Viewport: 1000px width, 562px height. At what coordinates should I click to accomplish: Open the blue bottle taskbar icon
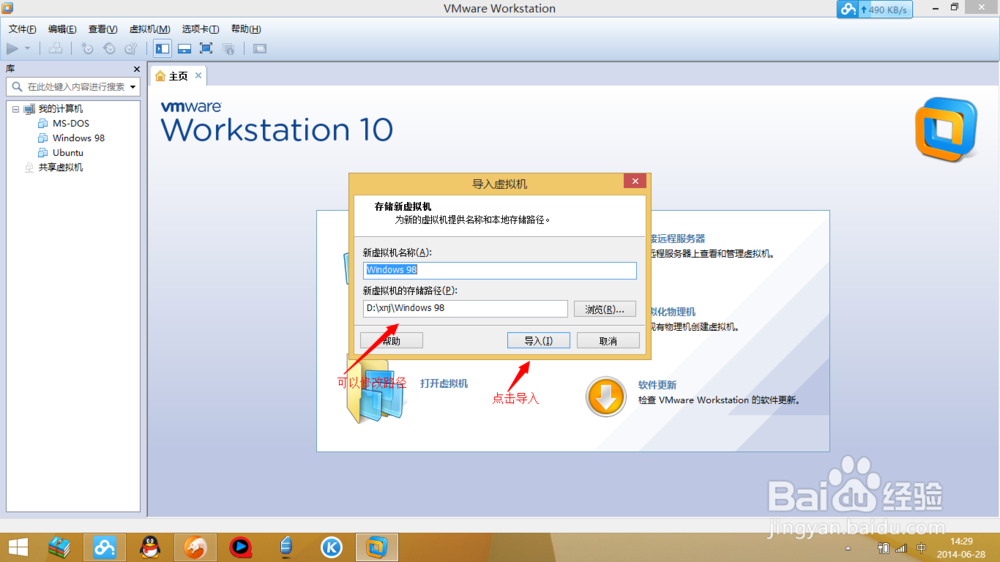coord(286,547)
